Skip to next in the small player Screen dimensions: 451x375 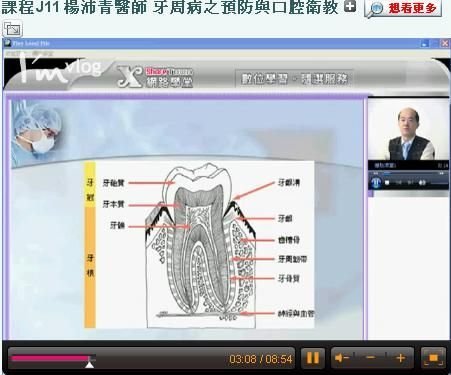410,183
